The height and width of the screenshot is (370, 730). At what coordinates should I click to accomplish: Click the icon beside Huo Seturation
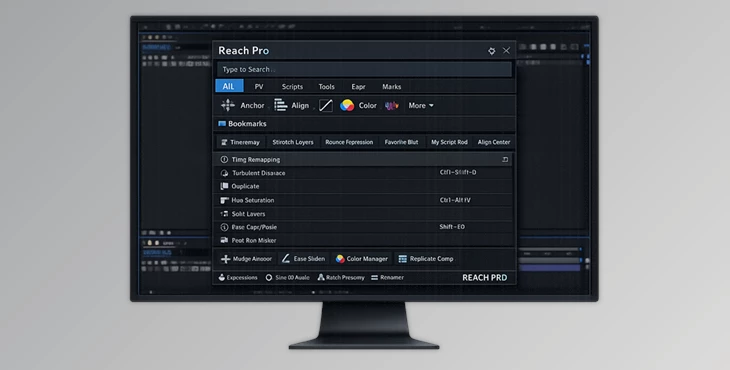224,200
